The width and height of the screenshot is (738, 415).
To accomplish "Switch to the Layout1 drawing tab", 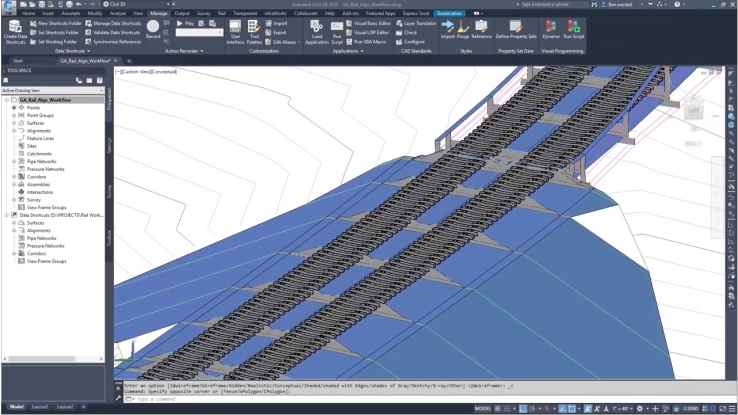I will click(40, 408).
